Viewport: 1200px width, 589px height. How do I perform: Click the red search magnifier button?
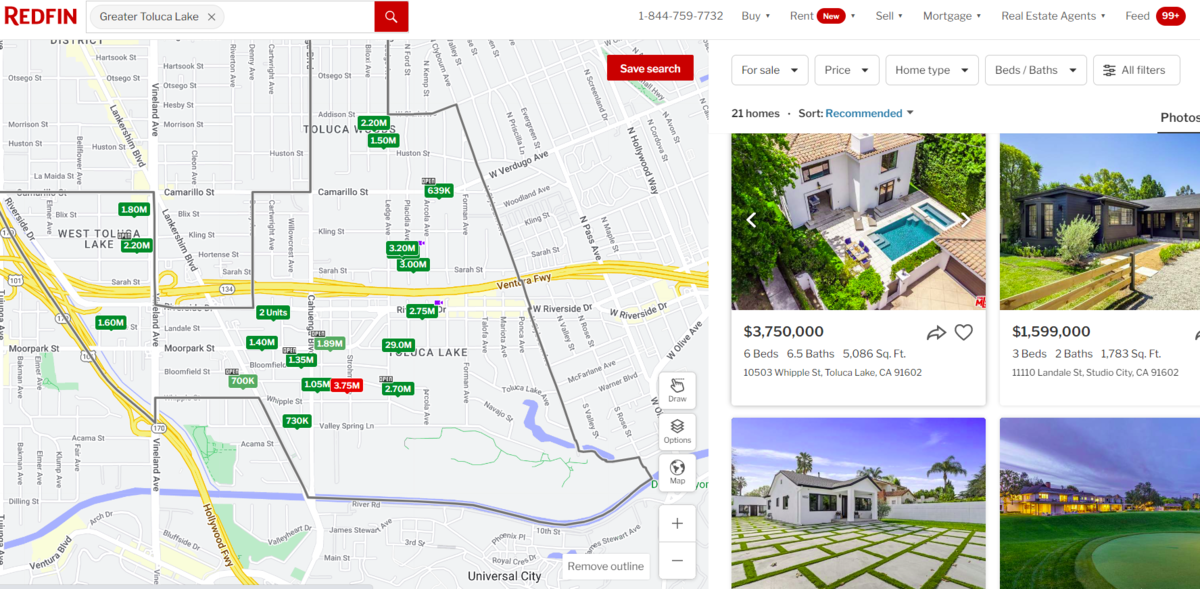tap(391, 16)
